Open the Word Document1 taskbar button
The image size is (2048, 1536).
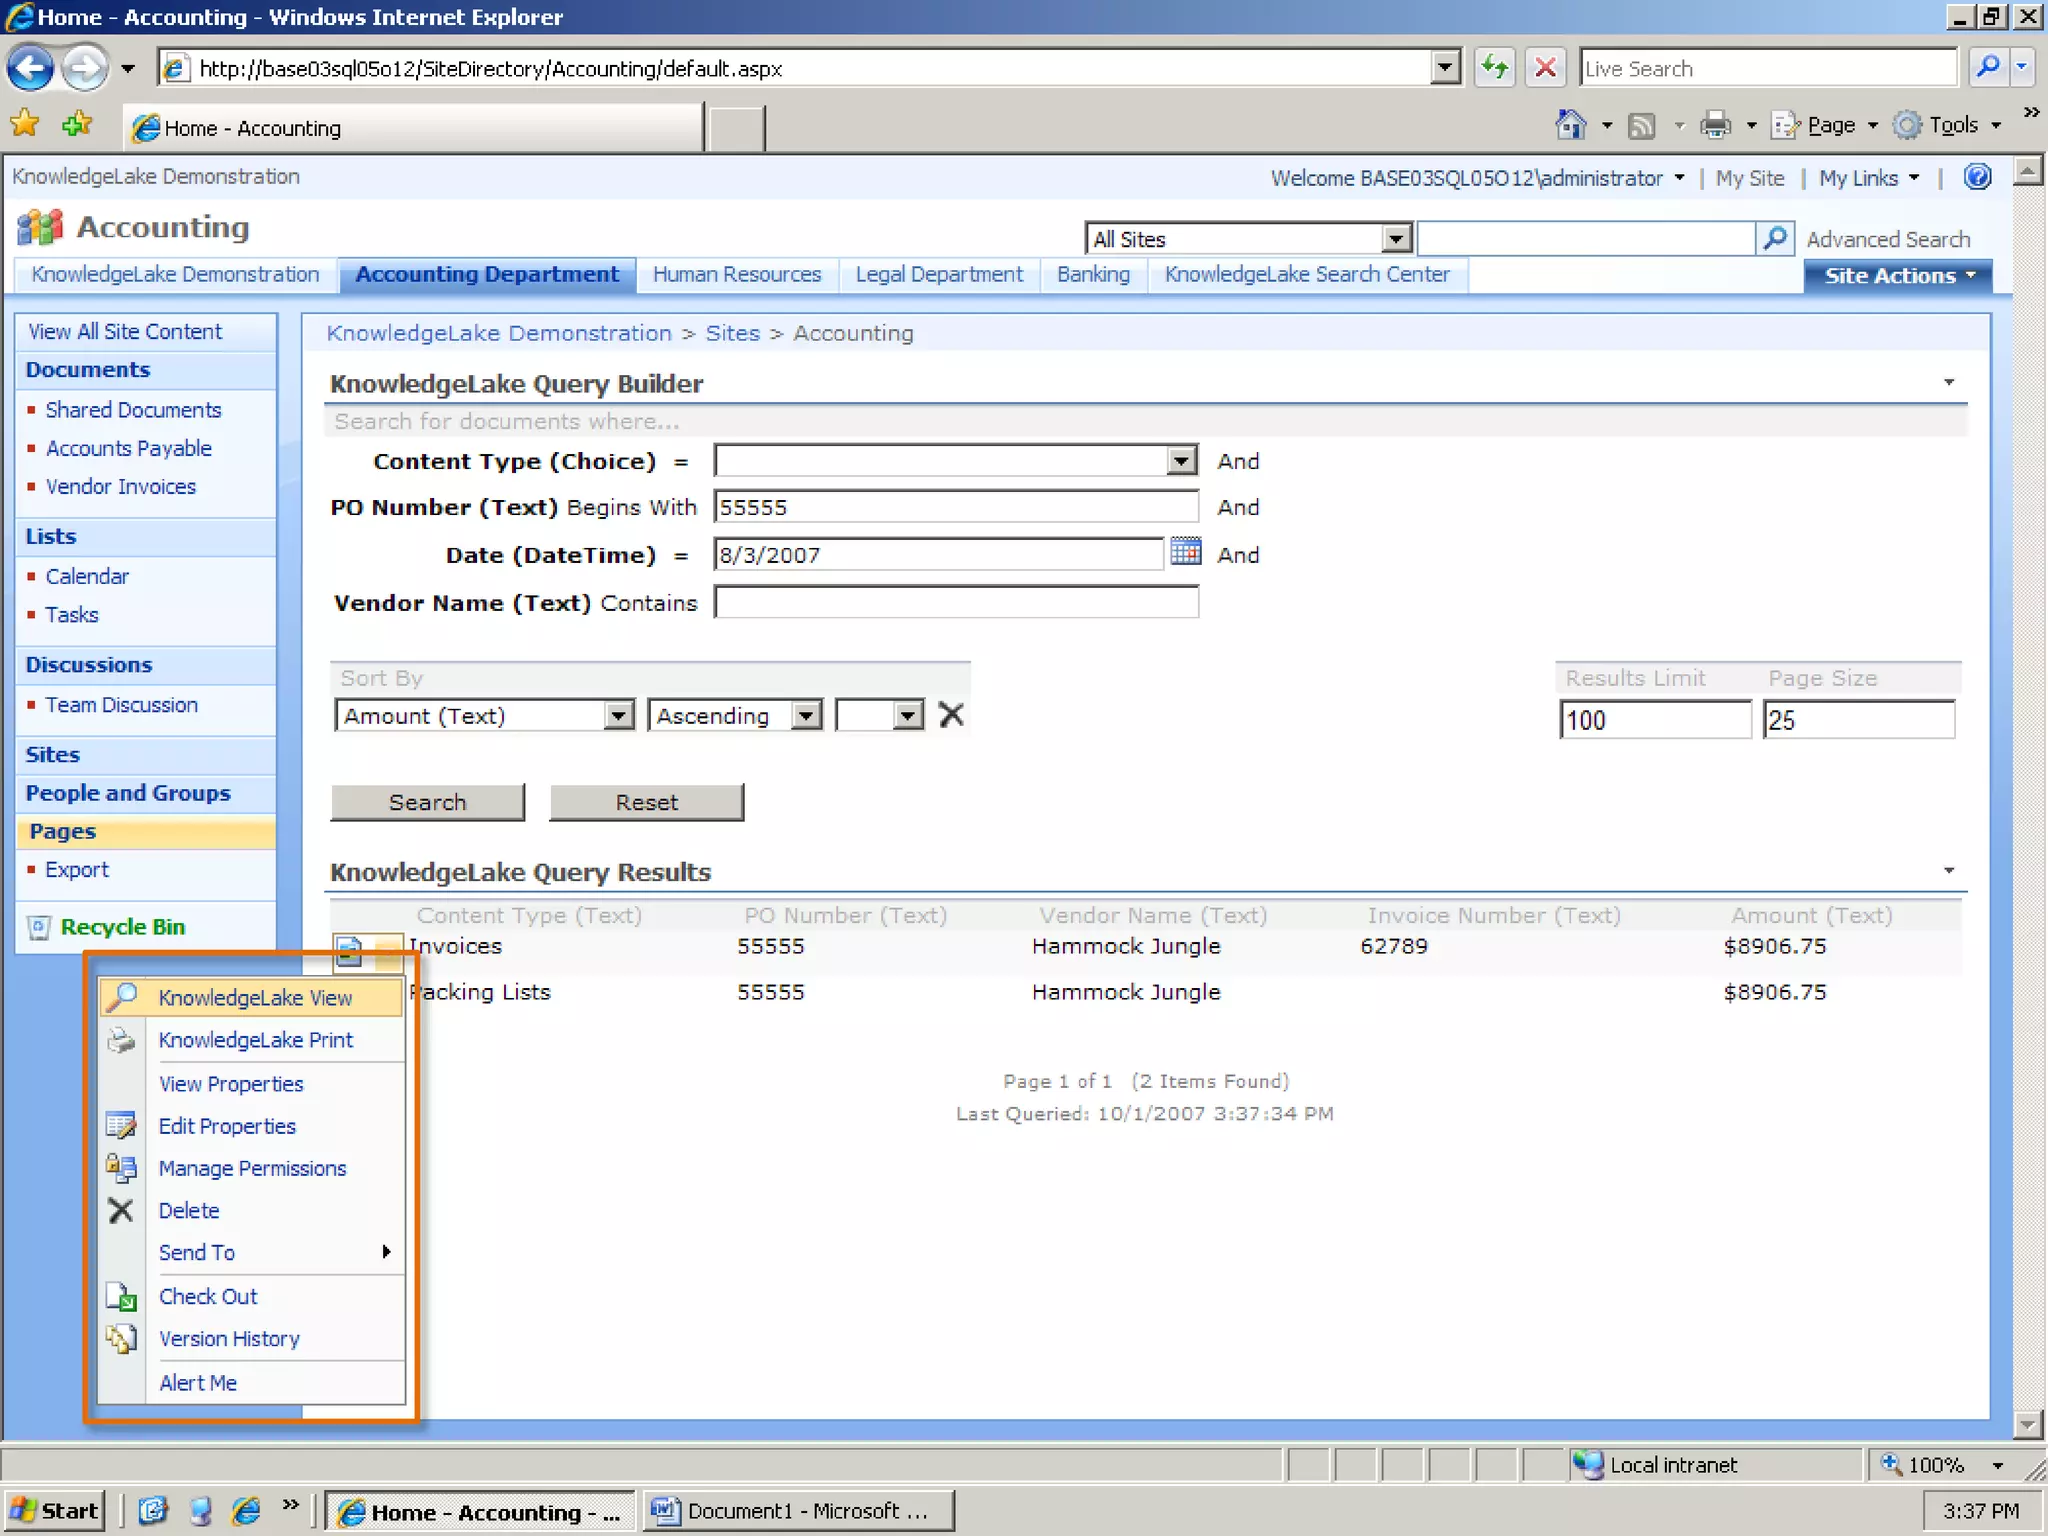(798, 1511)
